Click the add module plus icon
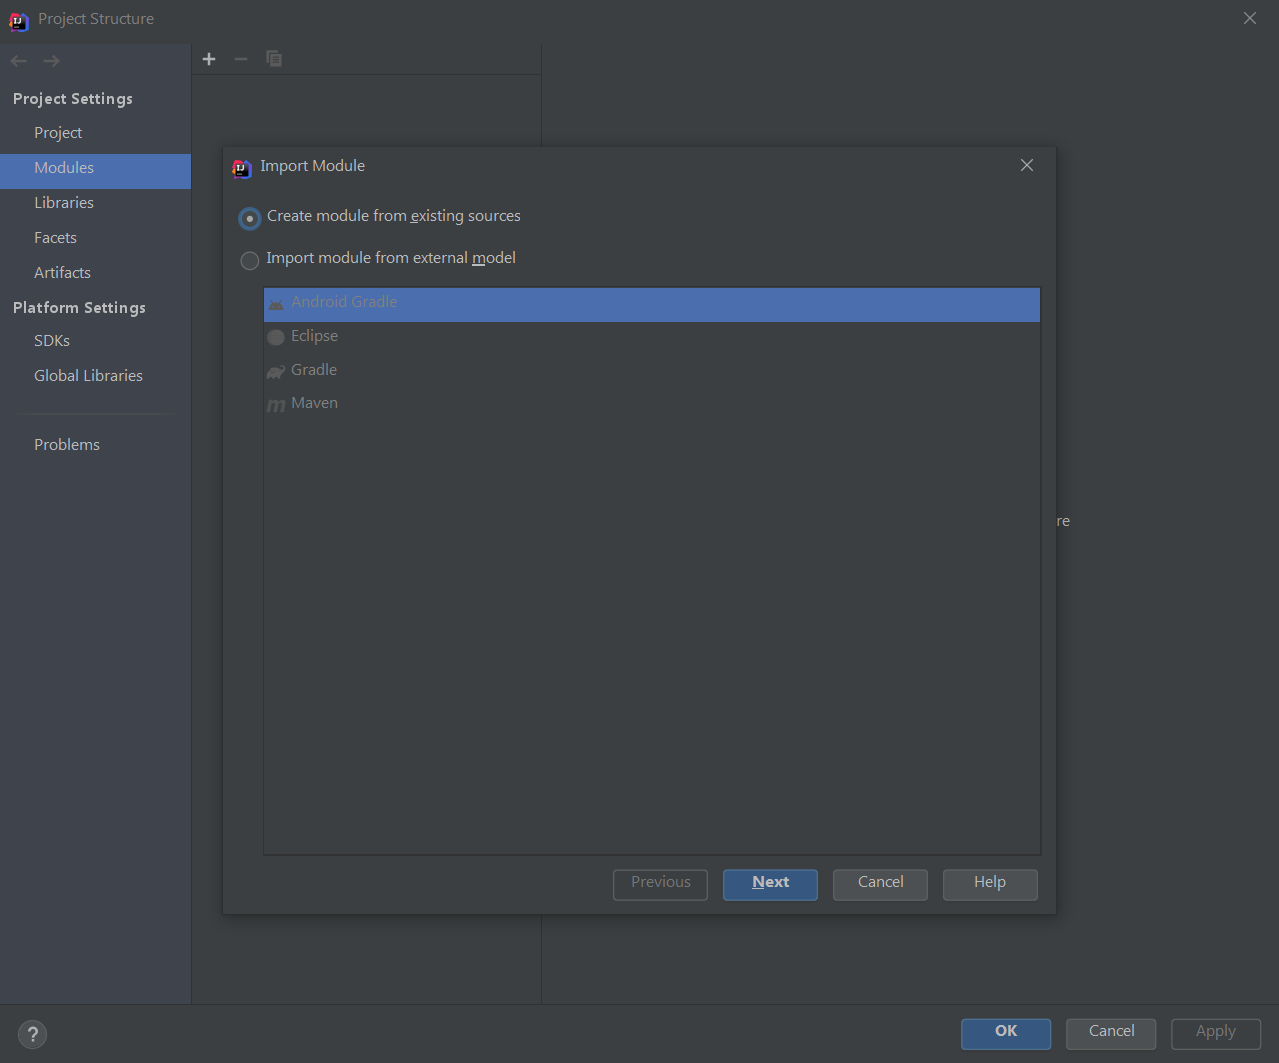 coord(209,59)
